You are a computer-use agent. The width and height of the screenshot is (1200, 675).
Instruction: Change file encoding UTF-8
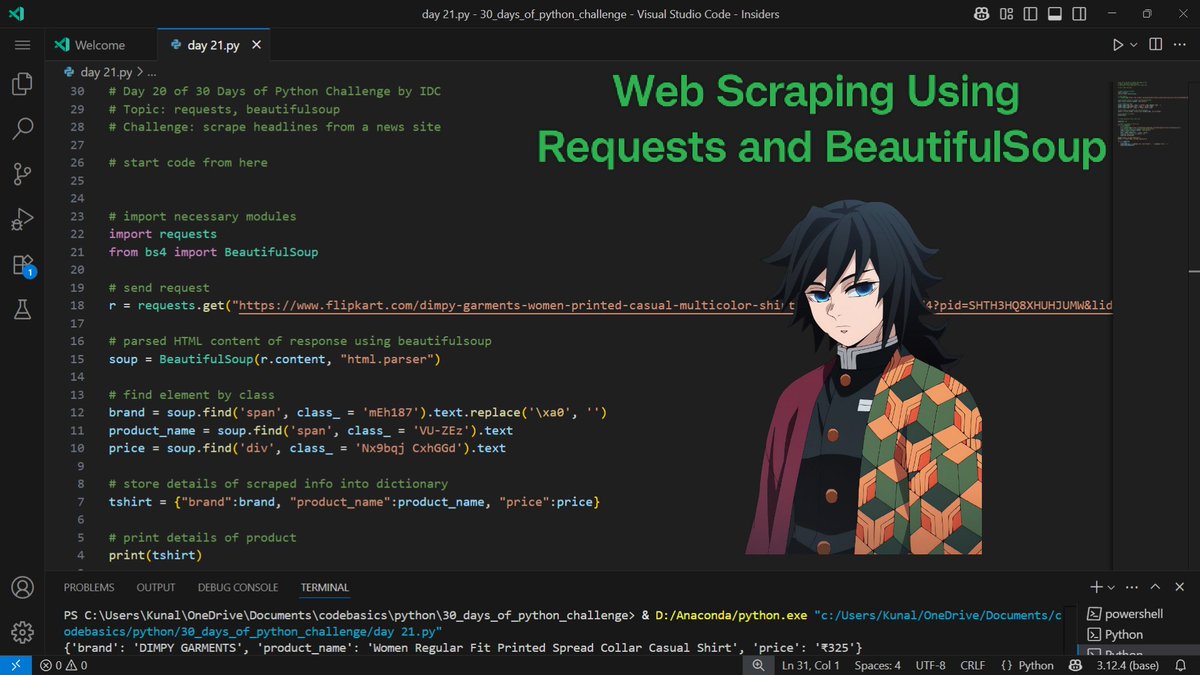coord(931,665)
